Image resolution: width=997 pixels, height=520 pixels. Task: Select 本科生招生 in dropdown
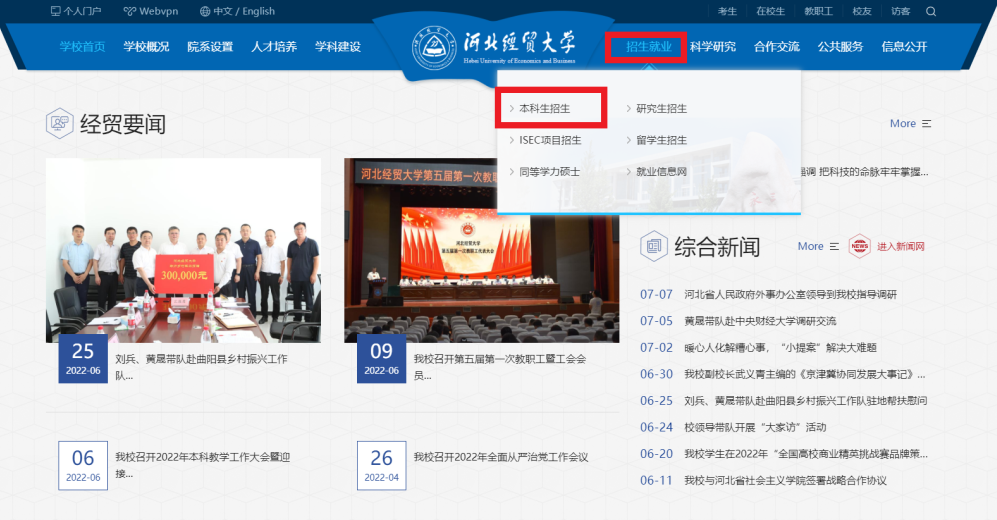pyautogui.click(x=544, y=109)
